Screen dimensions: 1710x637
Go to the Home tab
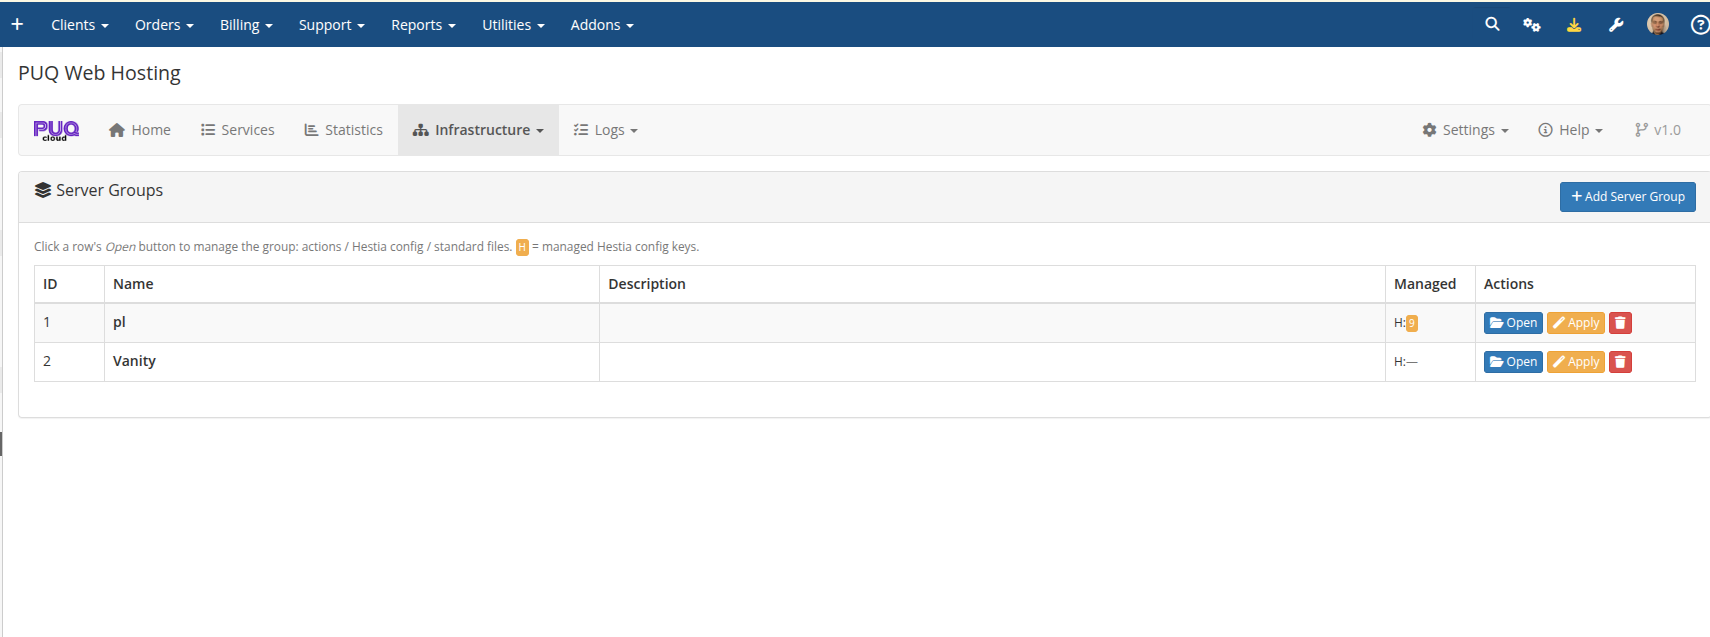click(x=140, y=130)
